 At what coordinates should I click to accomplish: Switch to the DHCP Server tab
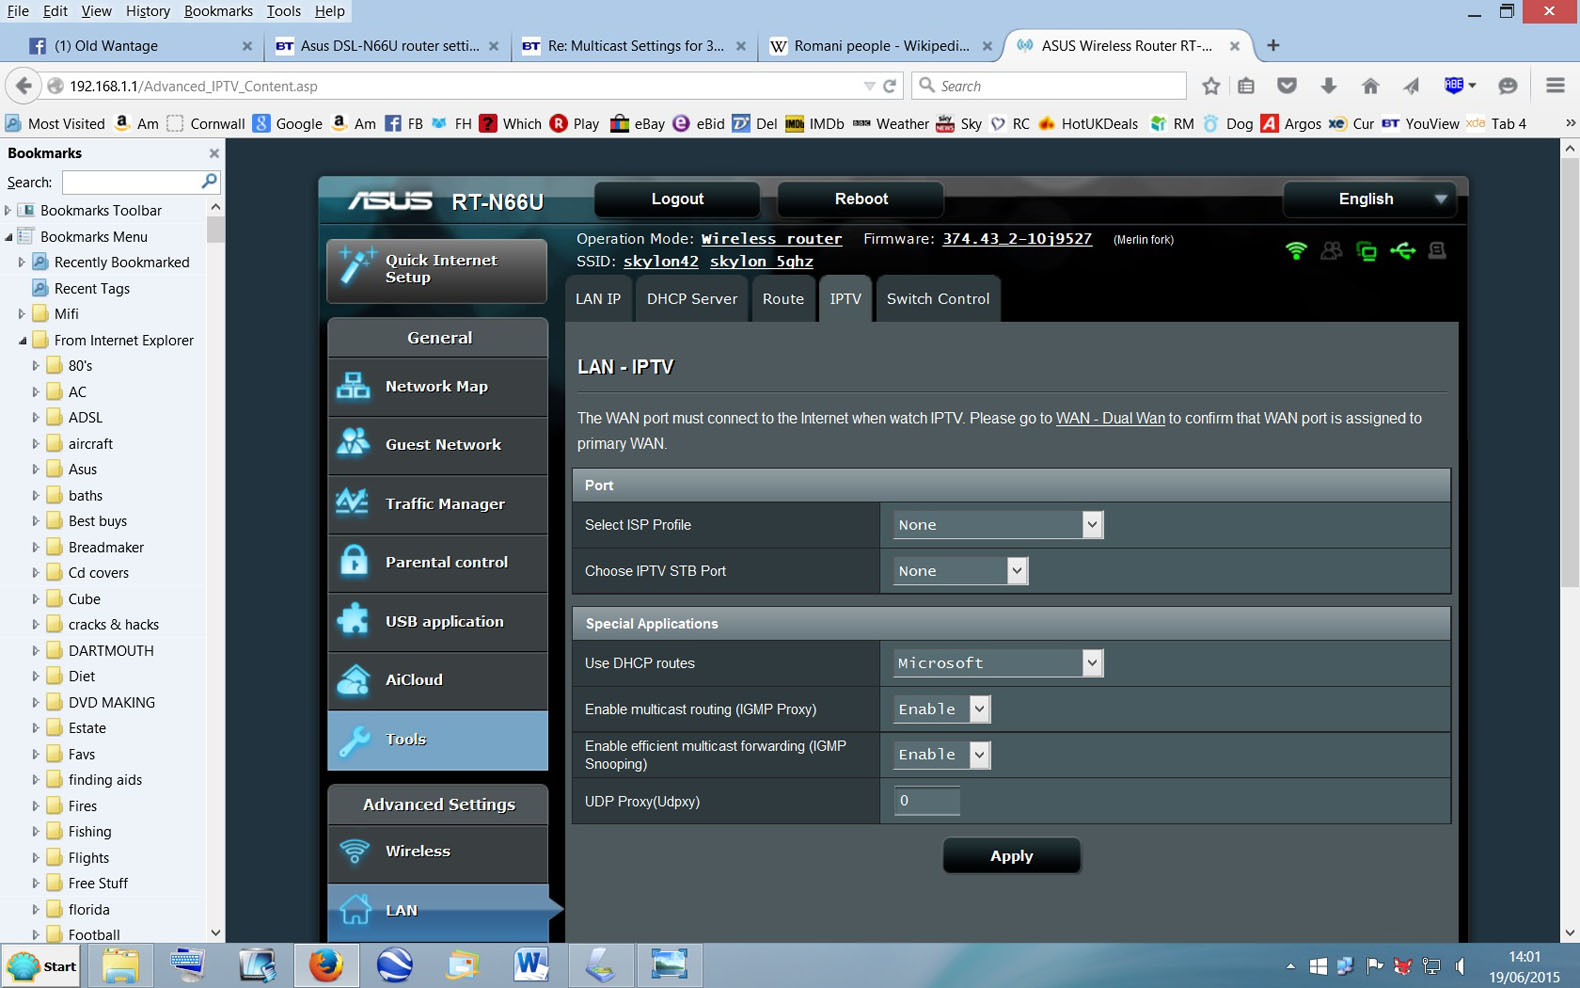coord(691,299)
